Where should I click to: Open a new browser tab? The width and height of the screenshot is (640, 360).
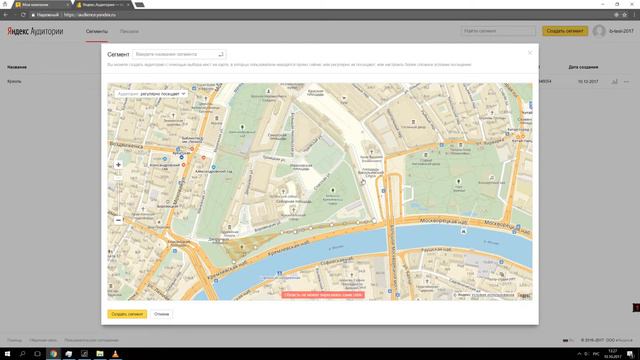(x=139, y=5)
